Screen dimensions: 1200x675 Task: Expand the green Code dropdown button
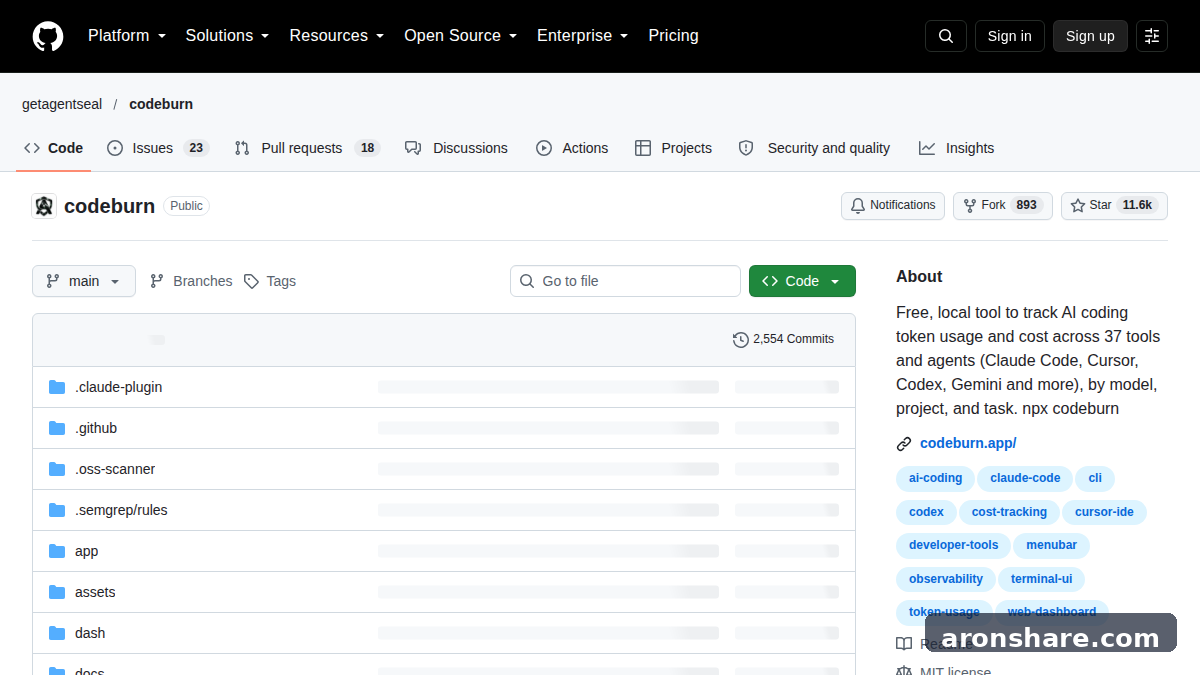(x=802, y=281)
